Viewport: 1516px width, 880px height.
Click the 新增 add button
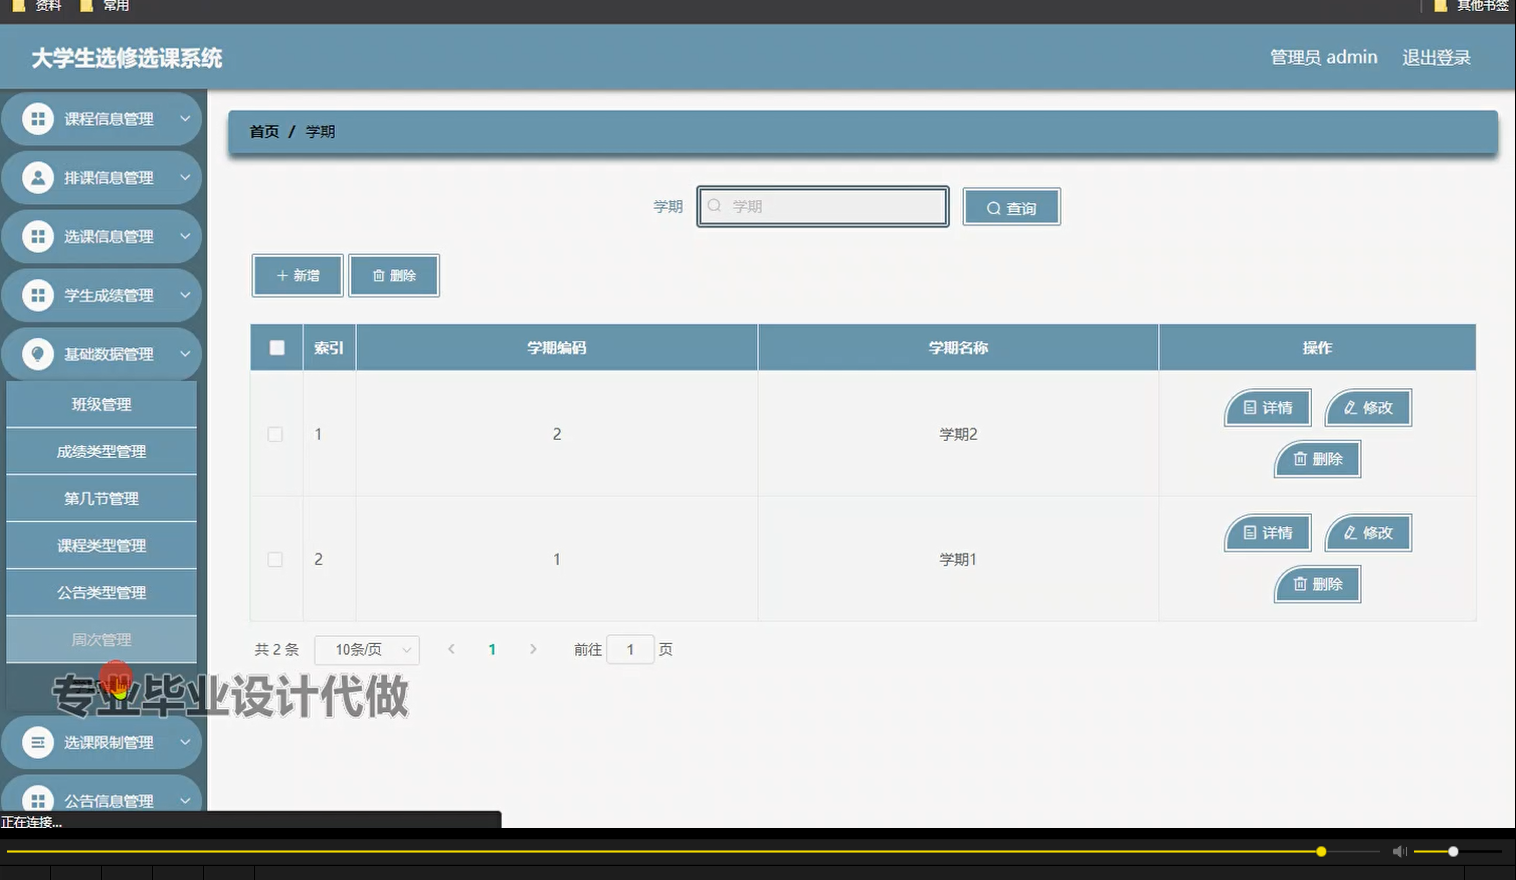pyautogui.click(x=297, y=275)
